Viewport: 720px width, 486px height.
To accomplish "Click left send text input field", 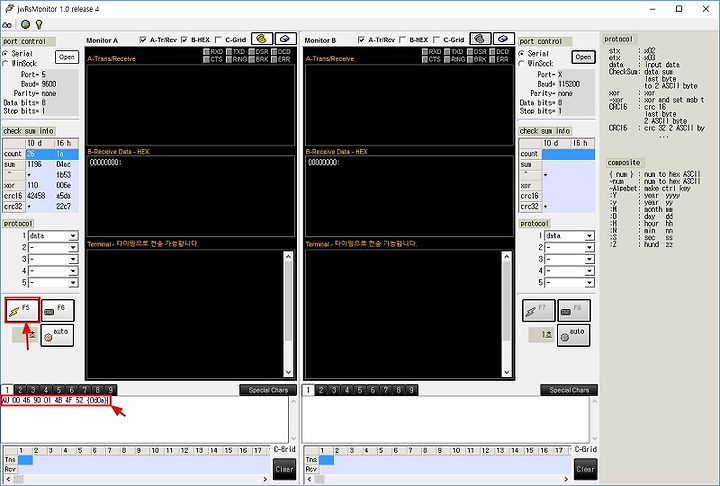I will tap(145, 419).
